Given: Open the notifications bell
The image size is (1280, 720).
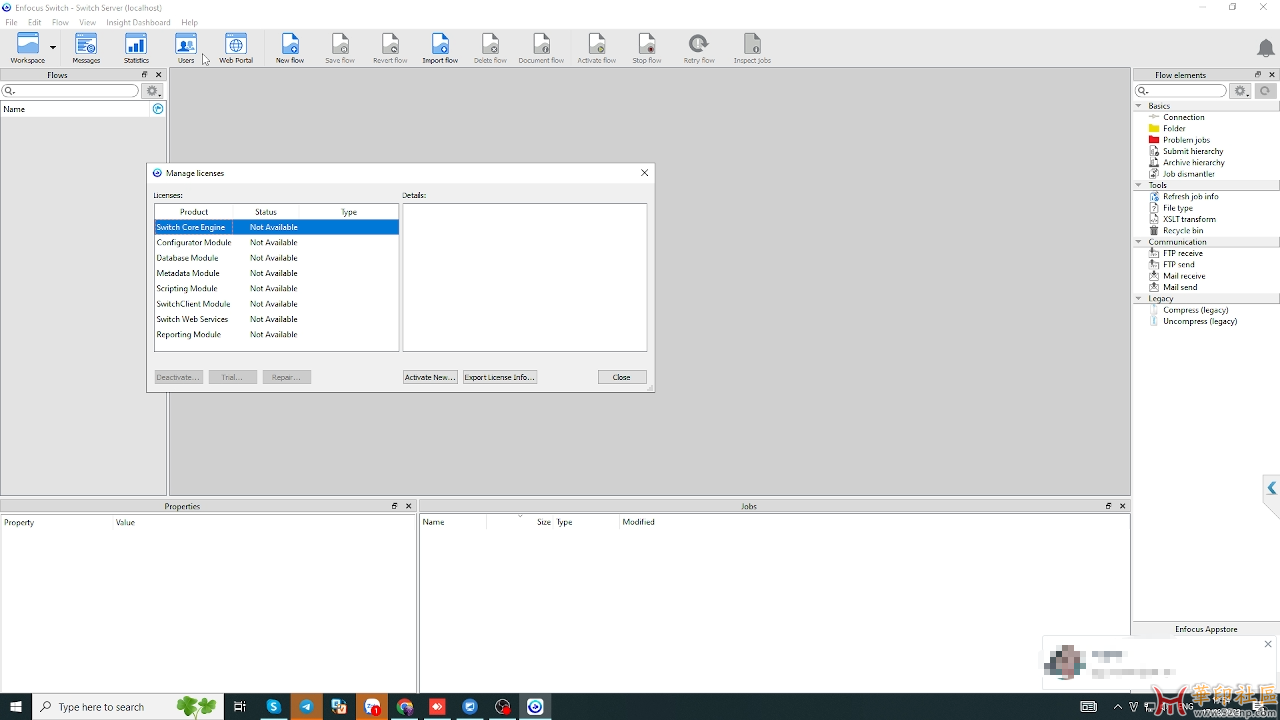Looking at the screenshot, I should [x=1265, y=48].
